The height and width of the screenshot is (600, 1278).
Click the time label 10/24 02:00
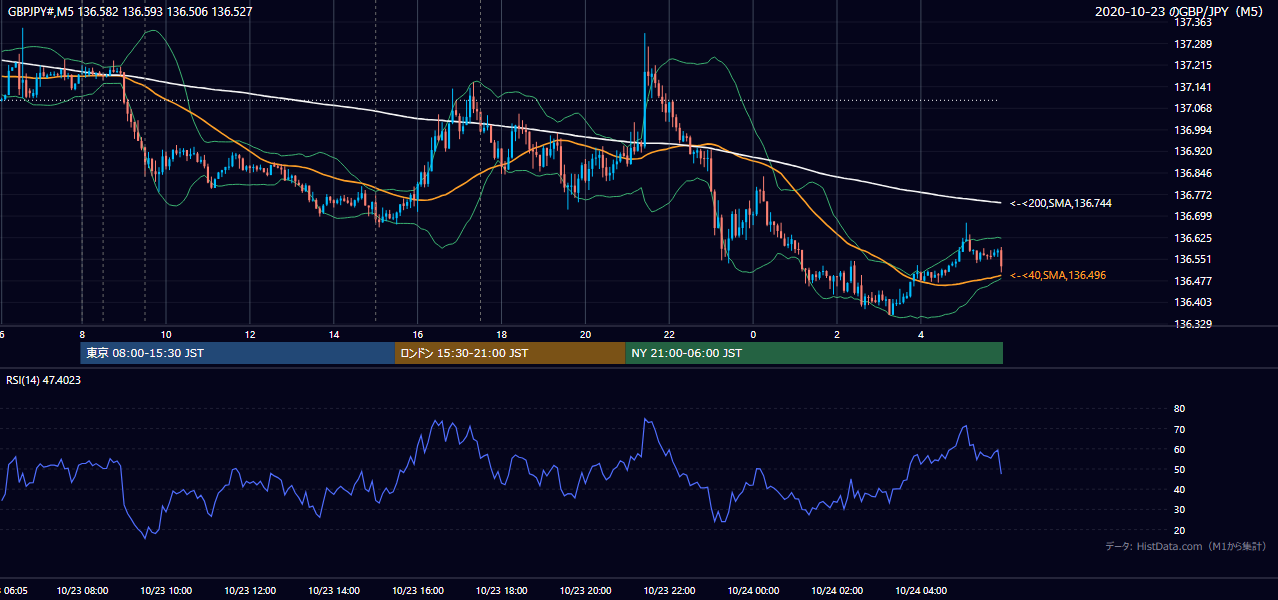[838, 590]
